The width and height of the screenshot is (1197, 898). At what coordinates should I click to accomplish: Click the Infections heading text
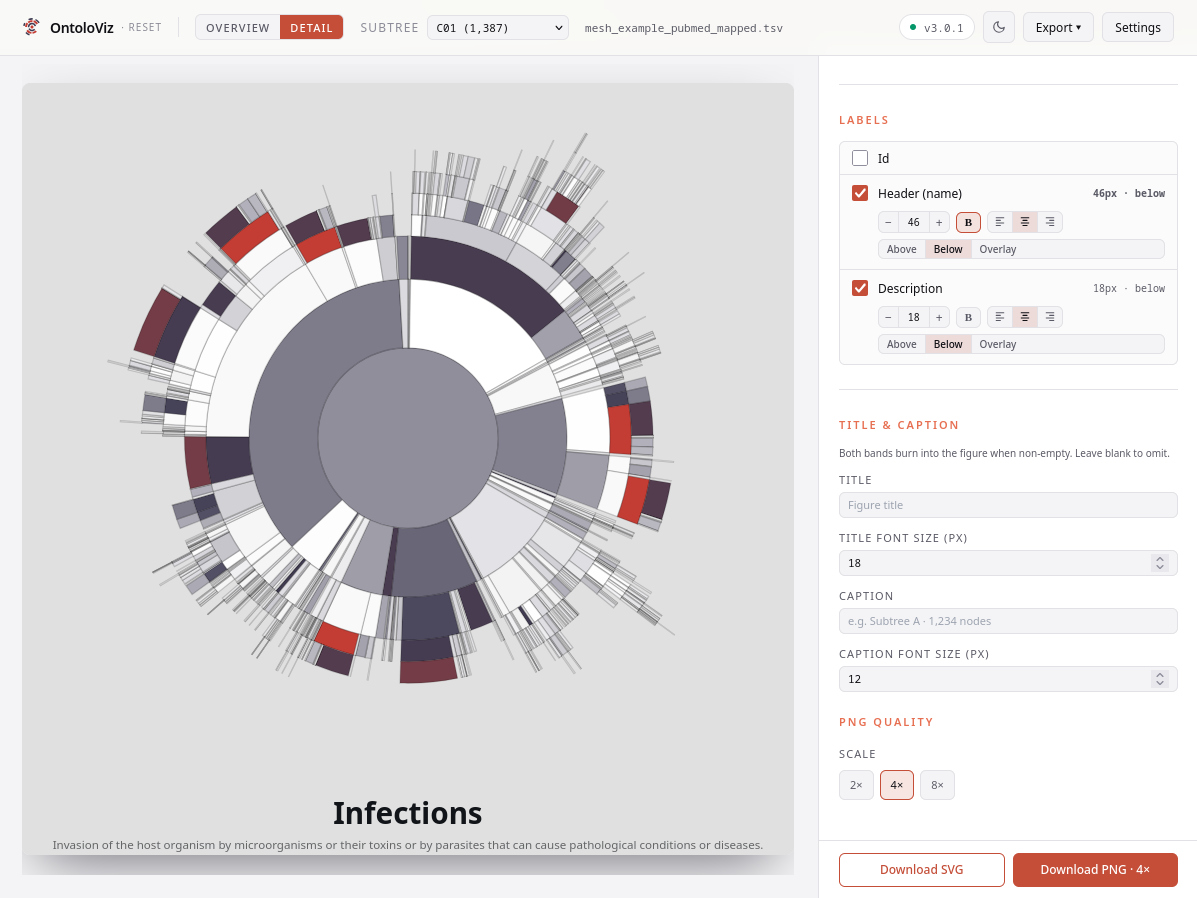[408, 813]
